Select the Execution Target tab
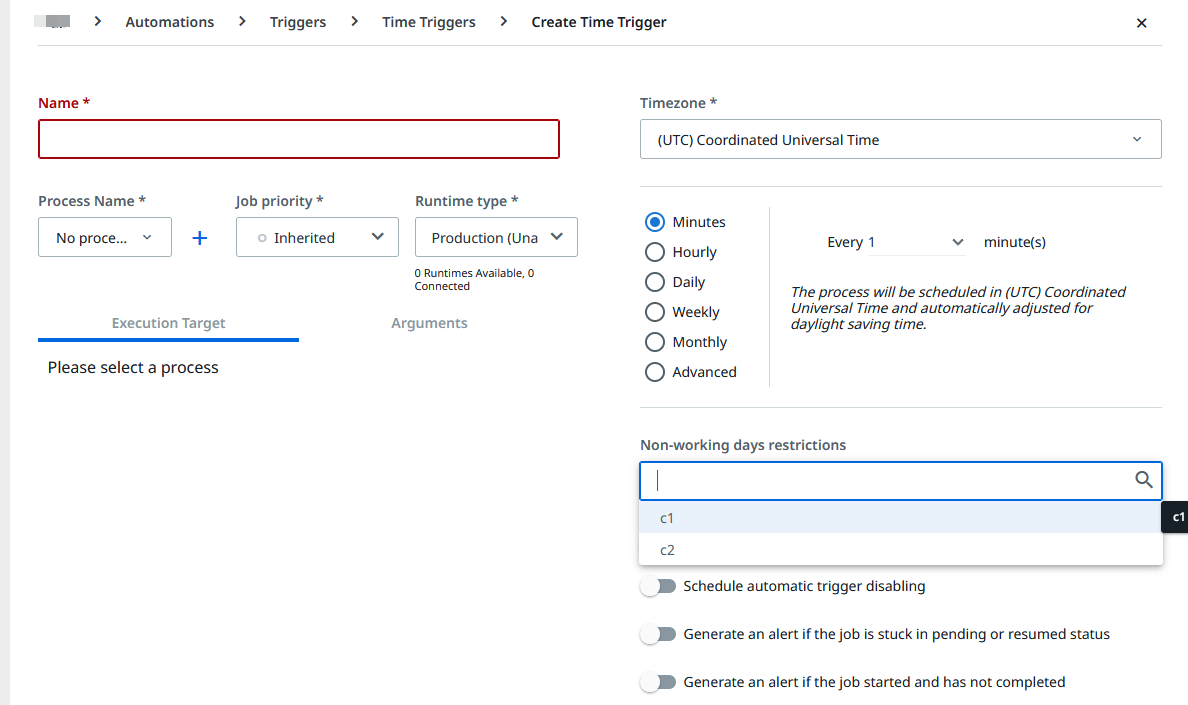The width and height of the screenshot is (1188, 705). pos(168,323)
